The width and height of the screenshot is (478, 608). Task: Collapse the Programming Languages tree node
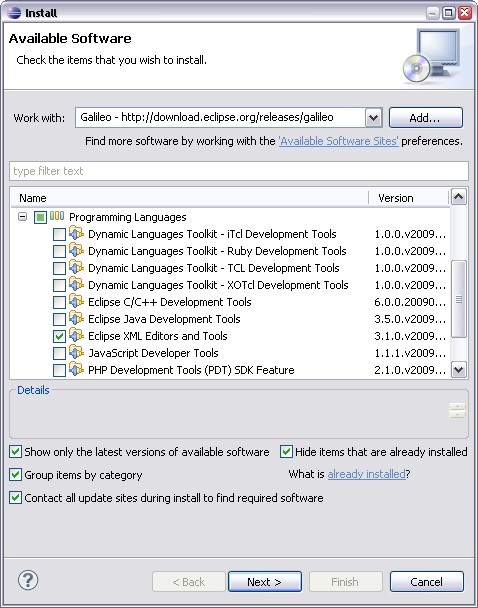point(22,217)
